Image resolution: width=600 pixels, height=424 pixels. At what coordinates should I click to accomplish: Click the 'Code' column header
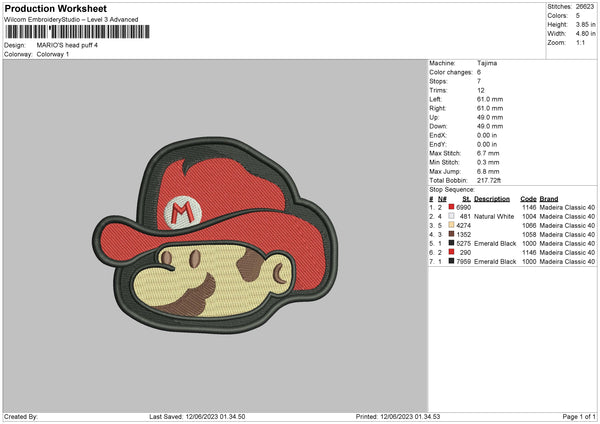528,199
